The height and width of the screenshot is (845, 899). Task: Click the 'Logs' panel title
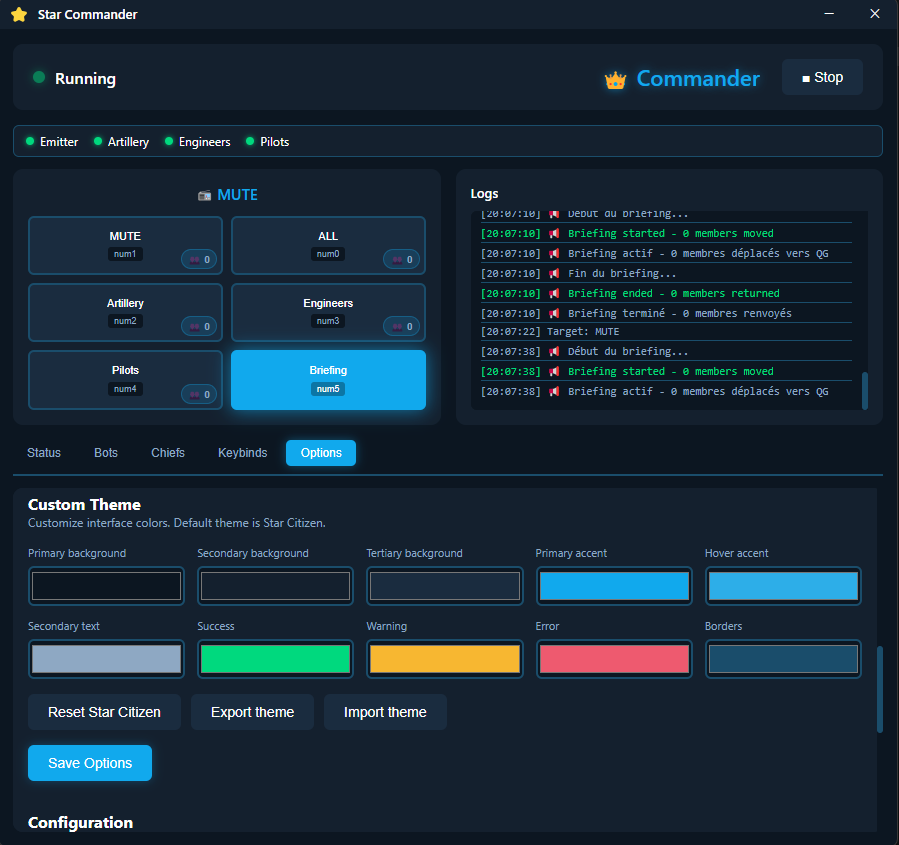point(484,194)
